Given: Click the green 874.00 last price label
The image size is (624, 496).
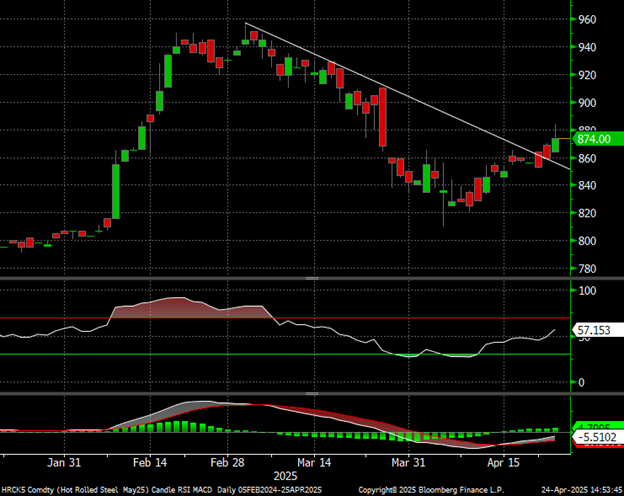Looking at the screenshot, I should click(x=595, y=141).
